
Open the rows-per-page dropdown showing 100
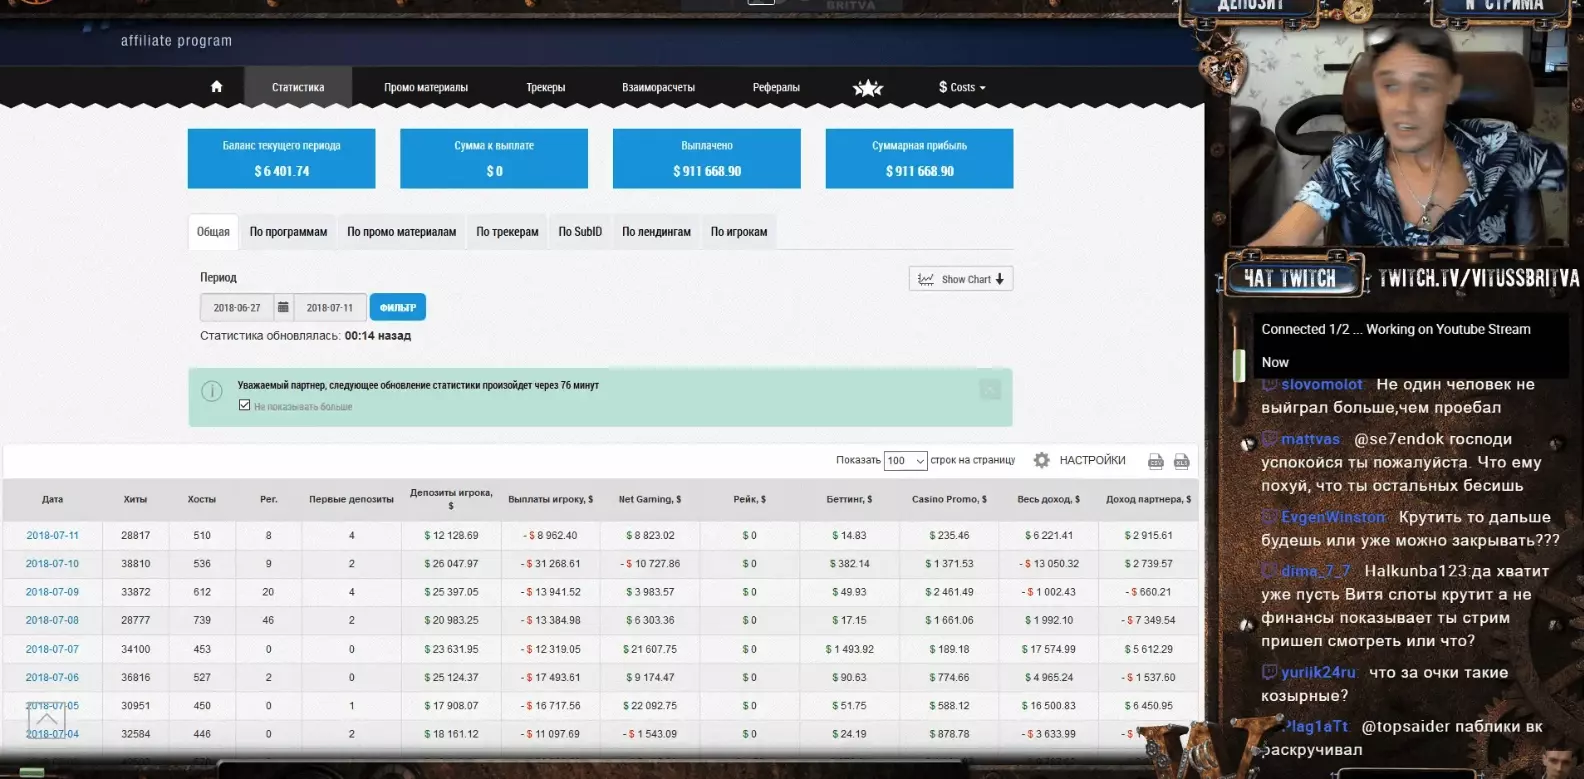click(x=905, y=461)
